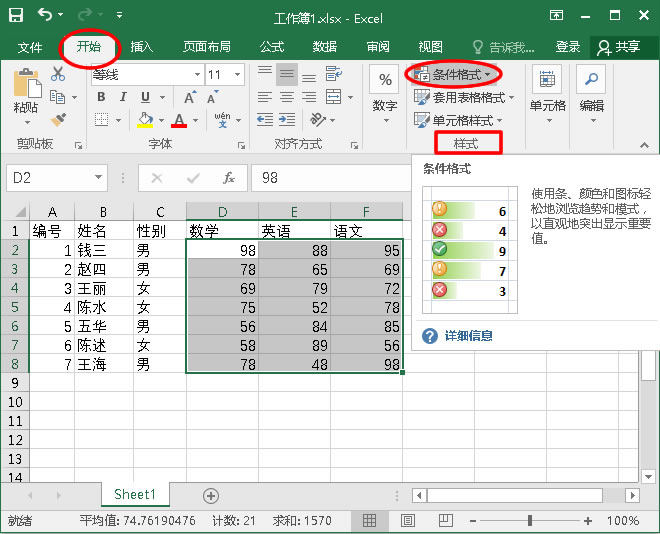The height and width of the screenshot is (534, 660).
Task: Align text right
Action: [309, 98]
